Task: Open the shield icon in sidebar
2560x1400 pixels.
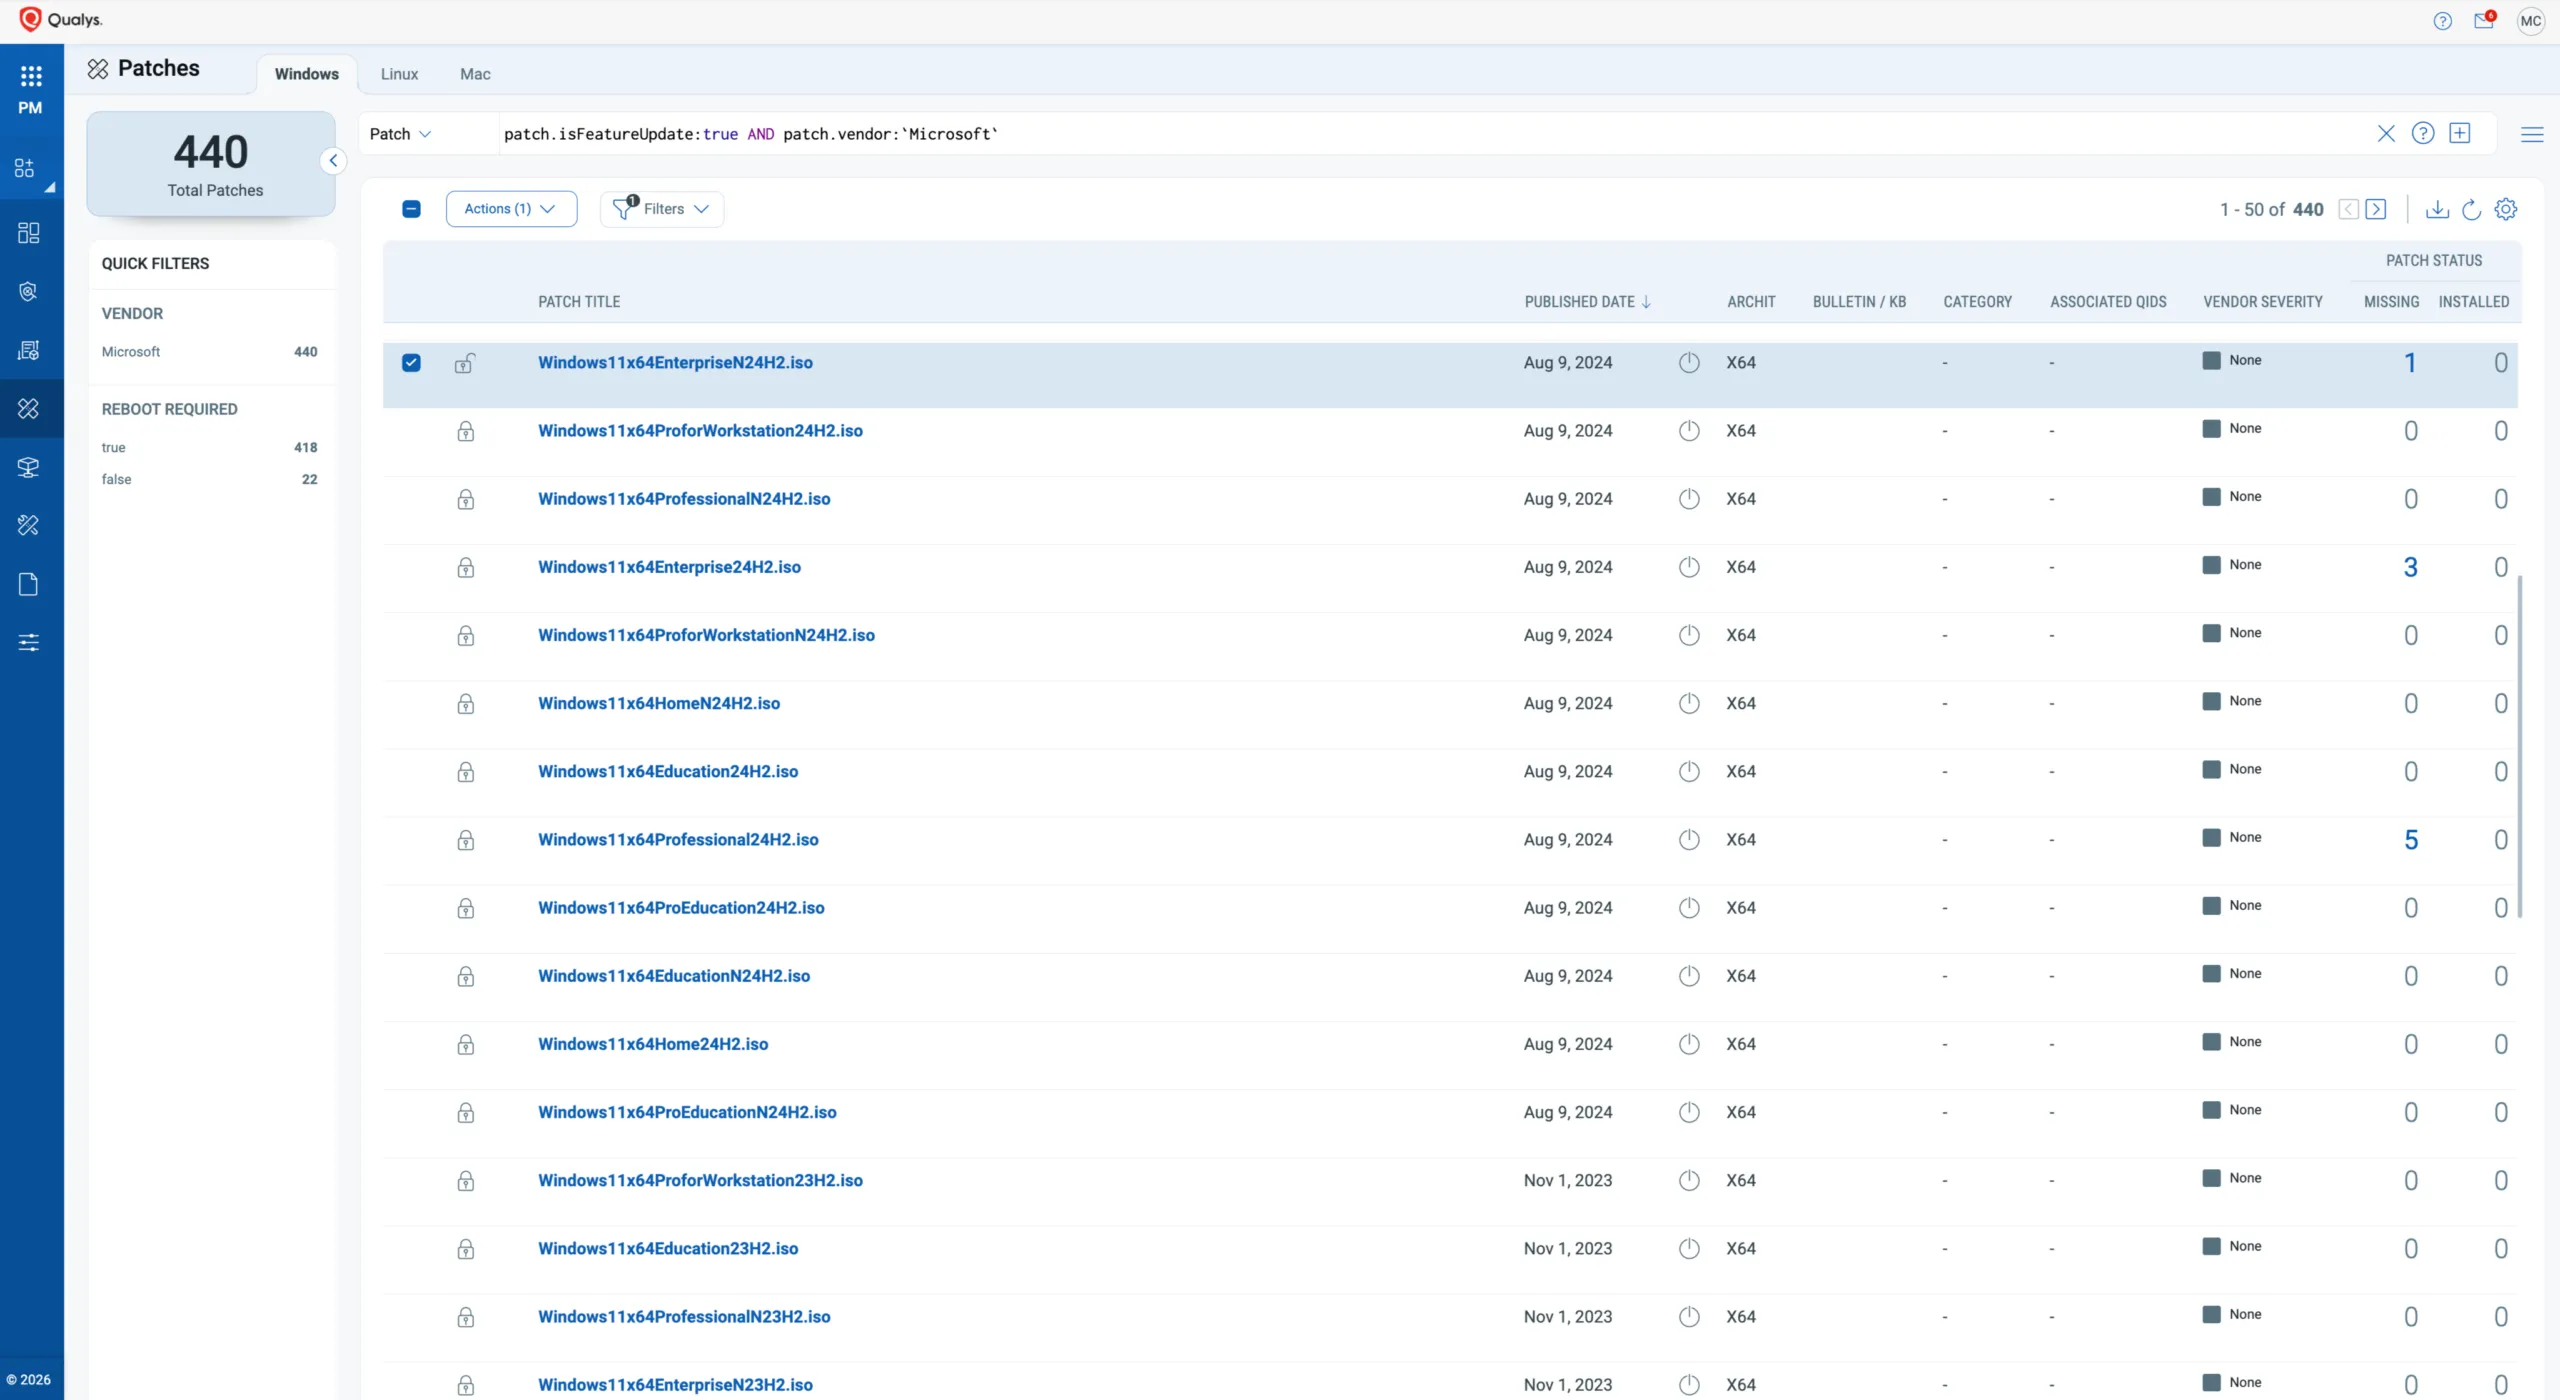Action: [28, 291]
